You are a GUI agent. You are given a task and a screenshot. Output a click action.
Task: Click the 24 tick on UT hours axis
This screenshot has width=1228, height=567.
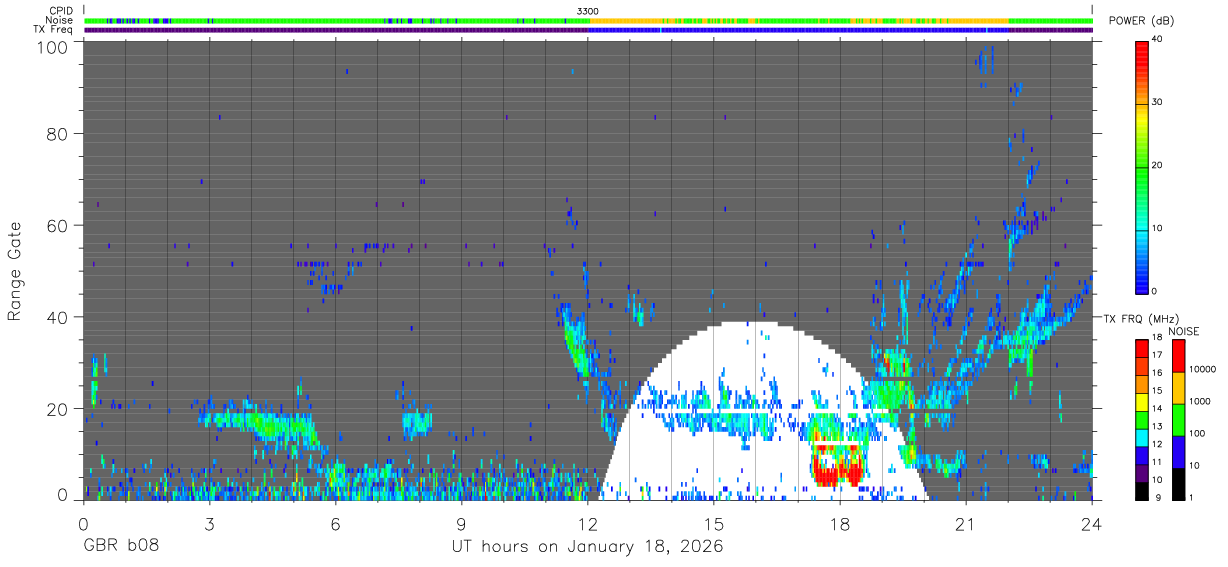click(1091, 524)
